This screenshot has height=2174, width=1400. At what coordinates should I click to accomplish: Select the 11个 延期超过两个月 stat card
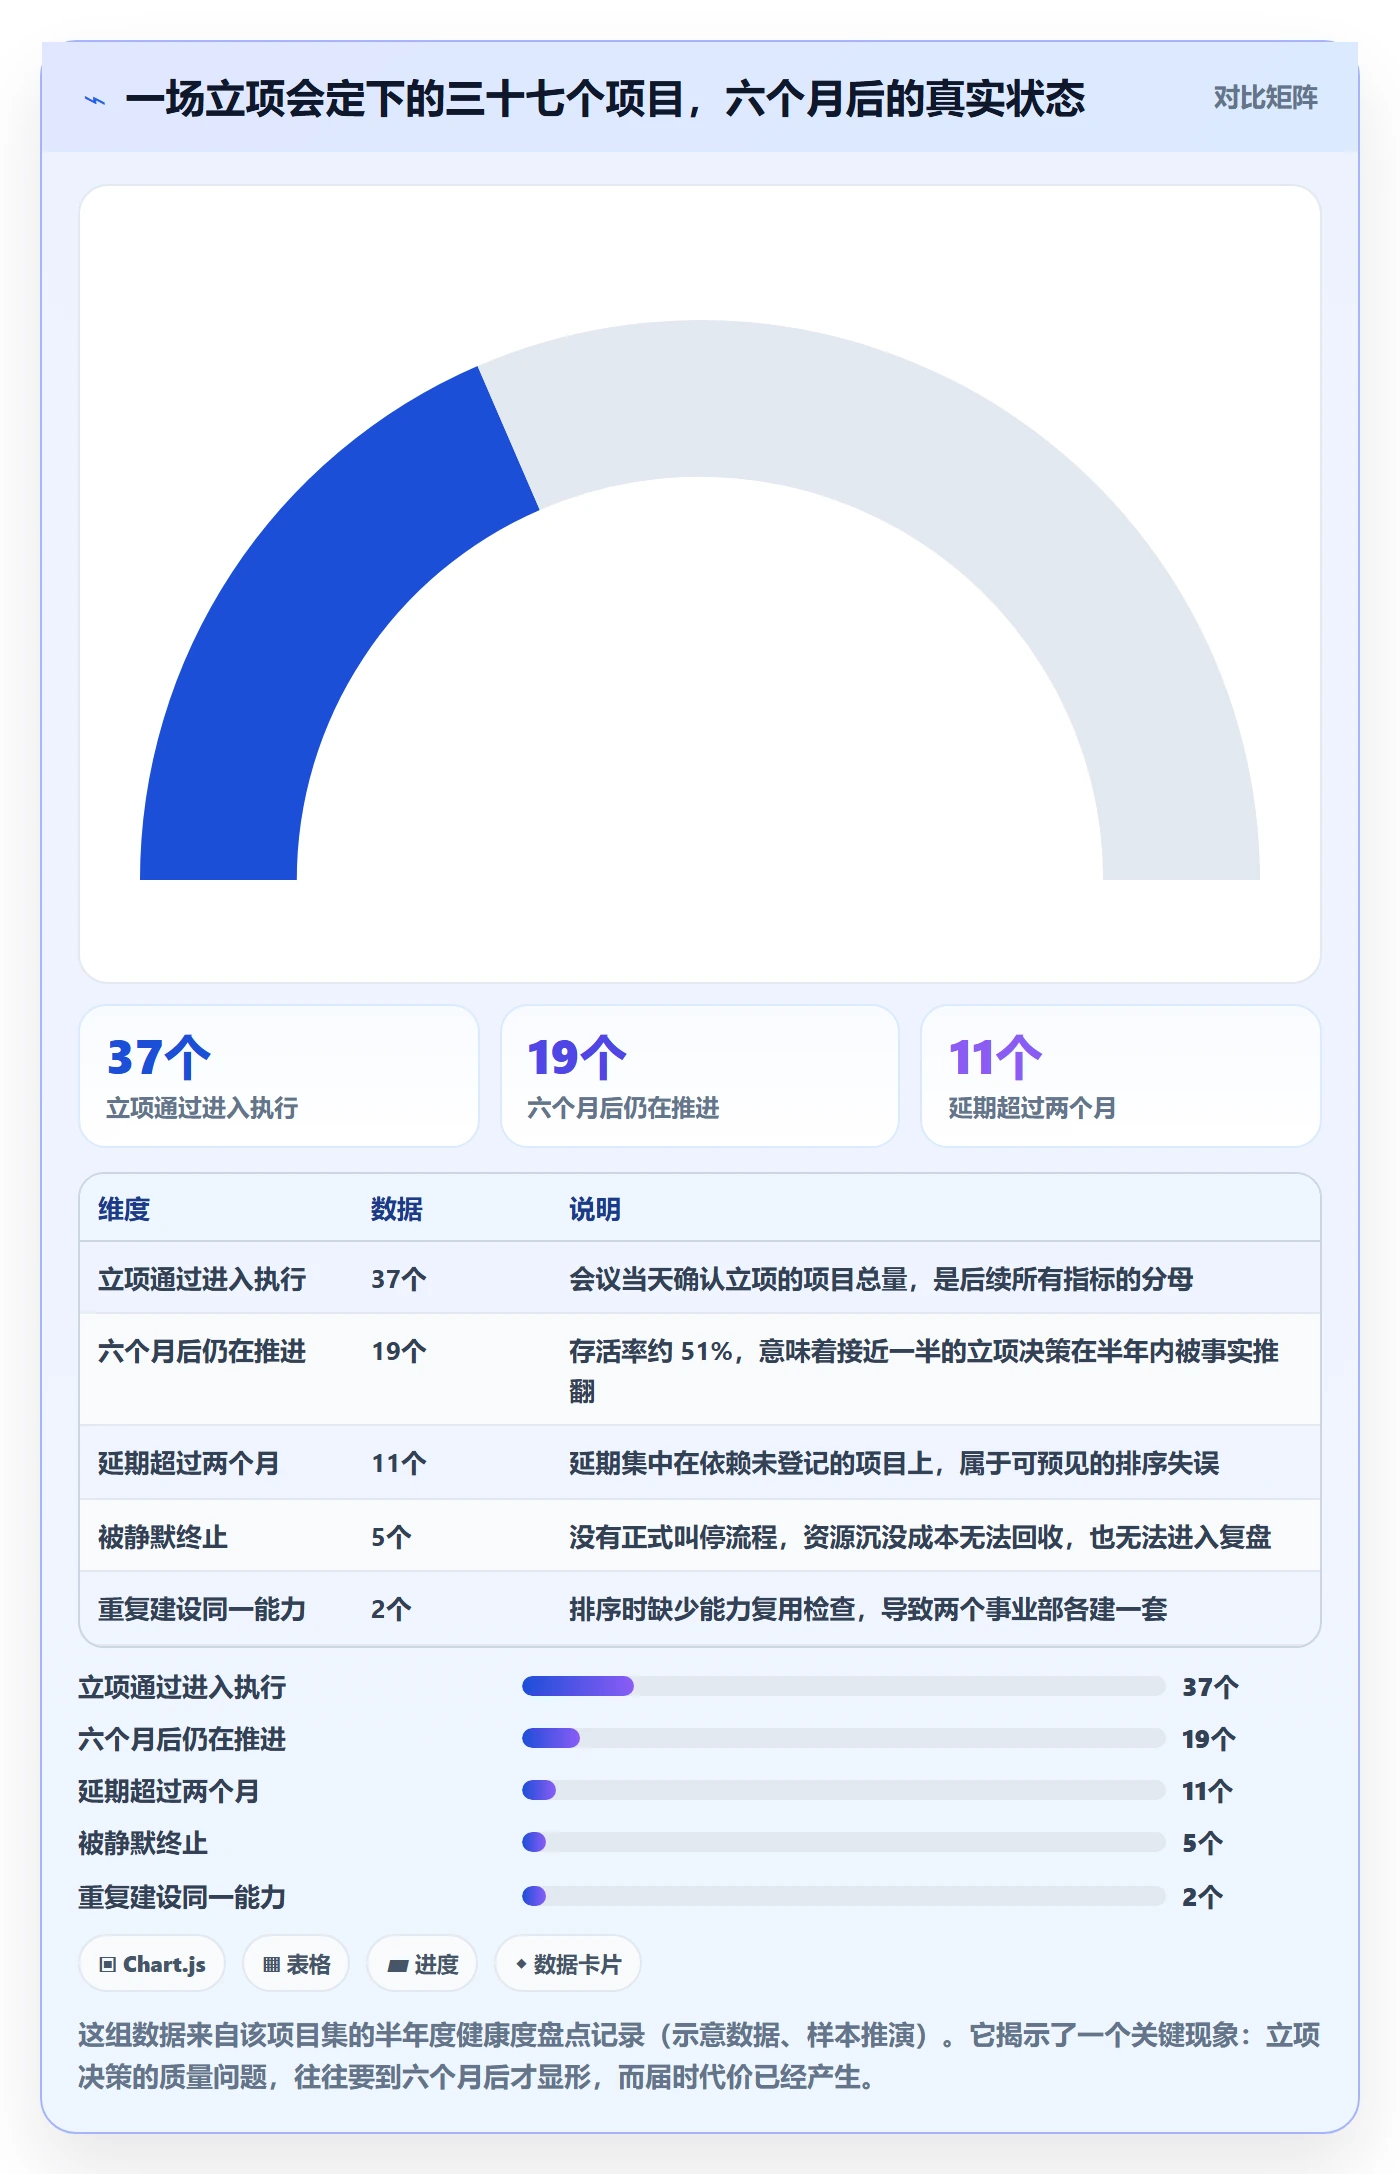click(1120, 1076)
